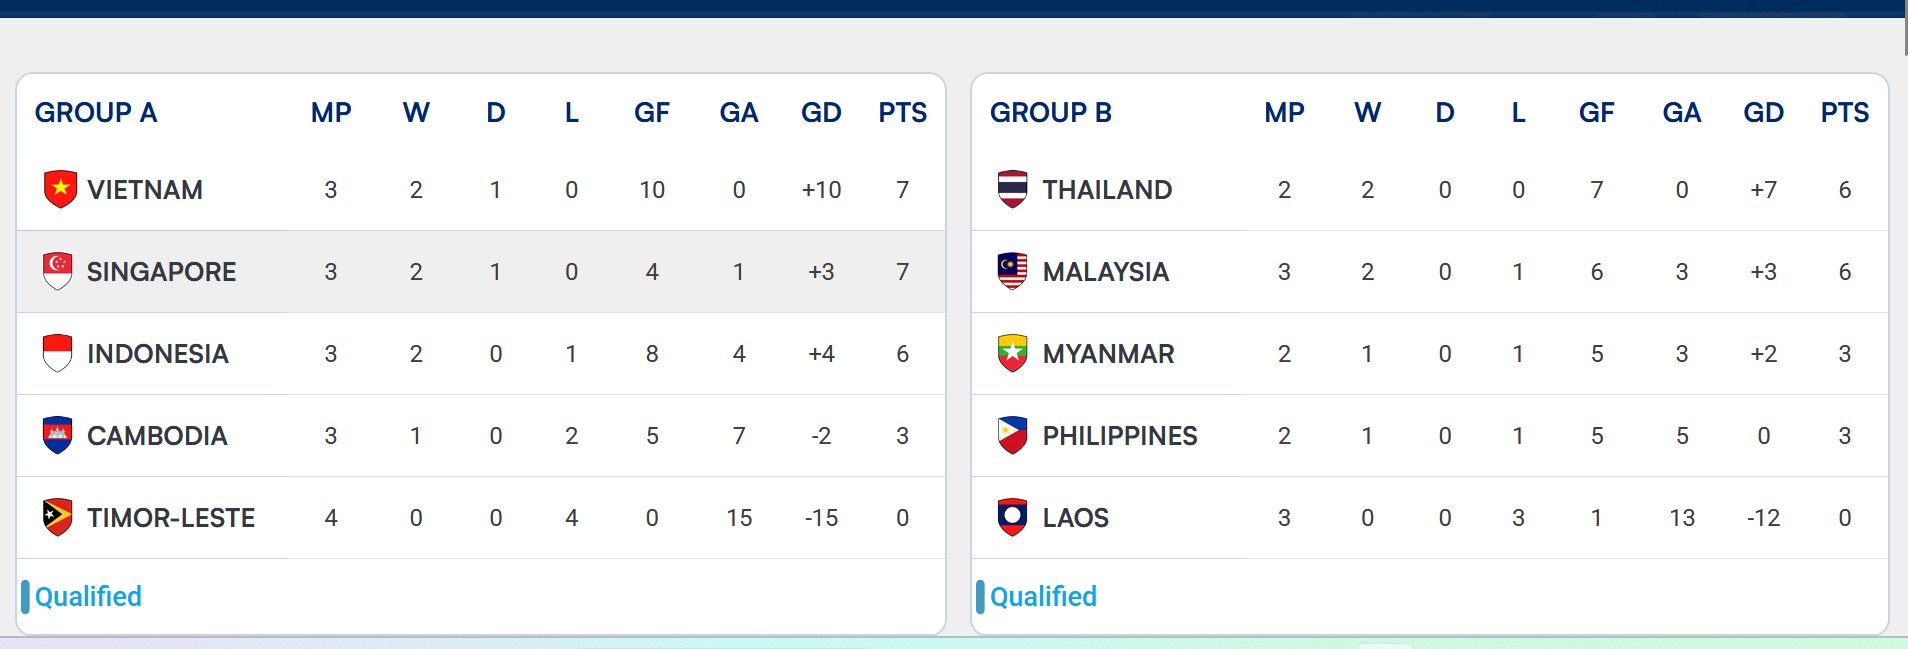The width and height of the screenshot is (1908, 649).
Task: Click the Myanmar flag shield icon
Action: tap(1013, 353)
